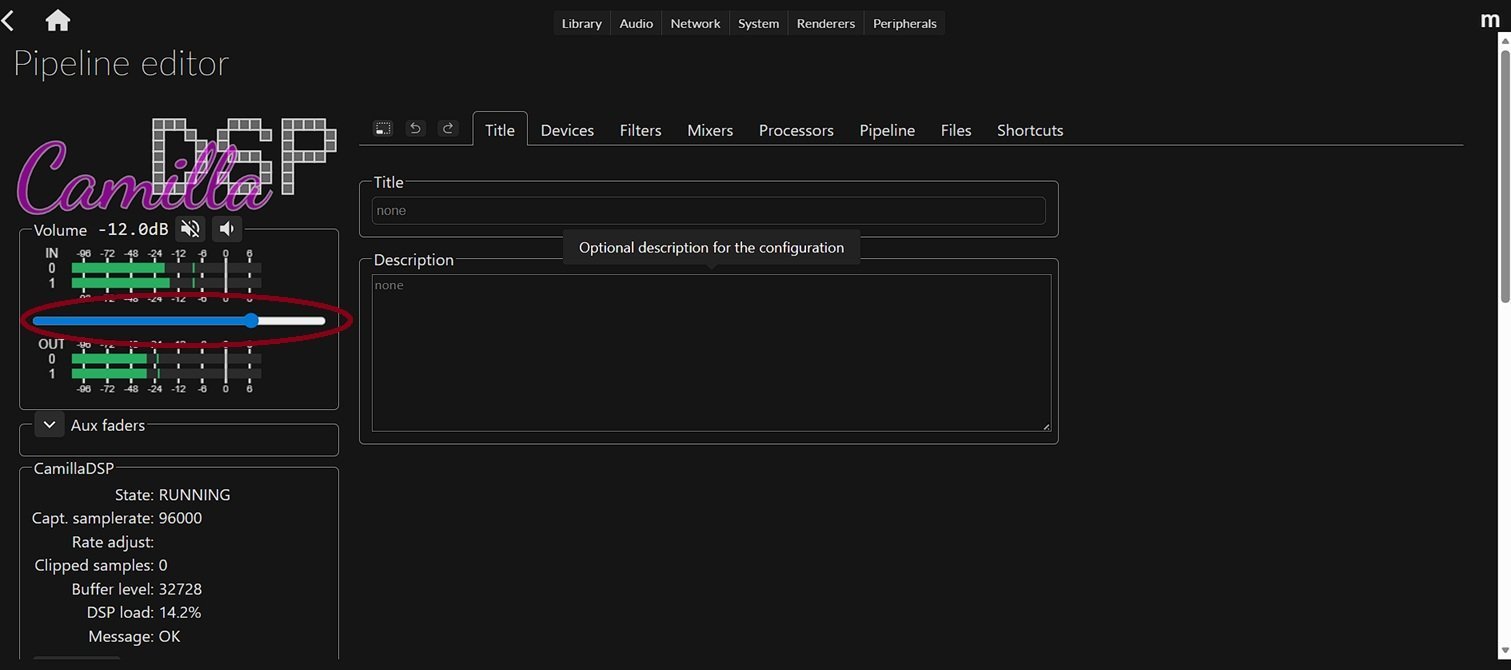Click into the Title input field
This screenshot has width=1511, height=670.
[708, 211]
